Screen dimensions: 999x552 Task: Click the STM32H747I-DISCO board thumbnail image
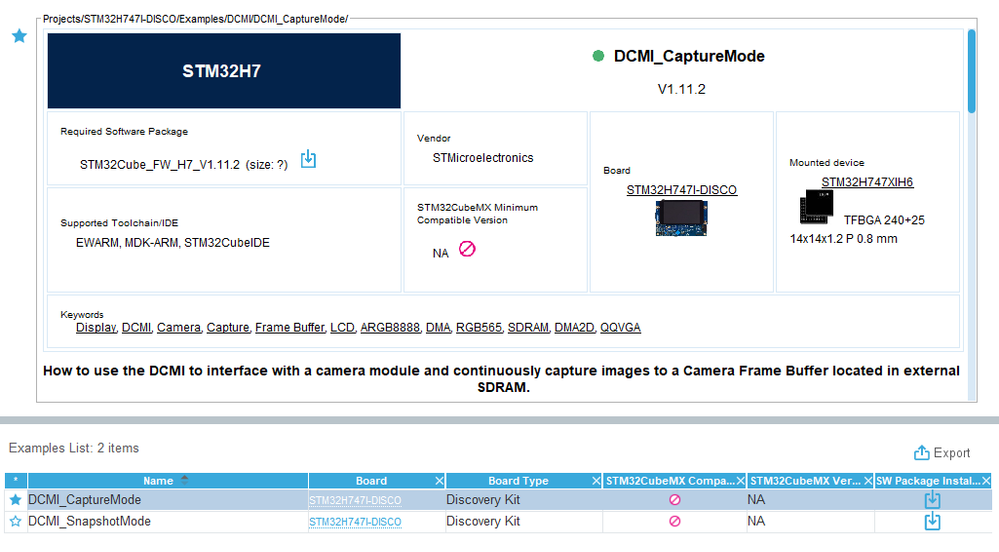[682, 217]
